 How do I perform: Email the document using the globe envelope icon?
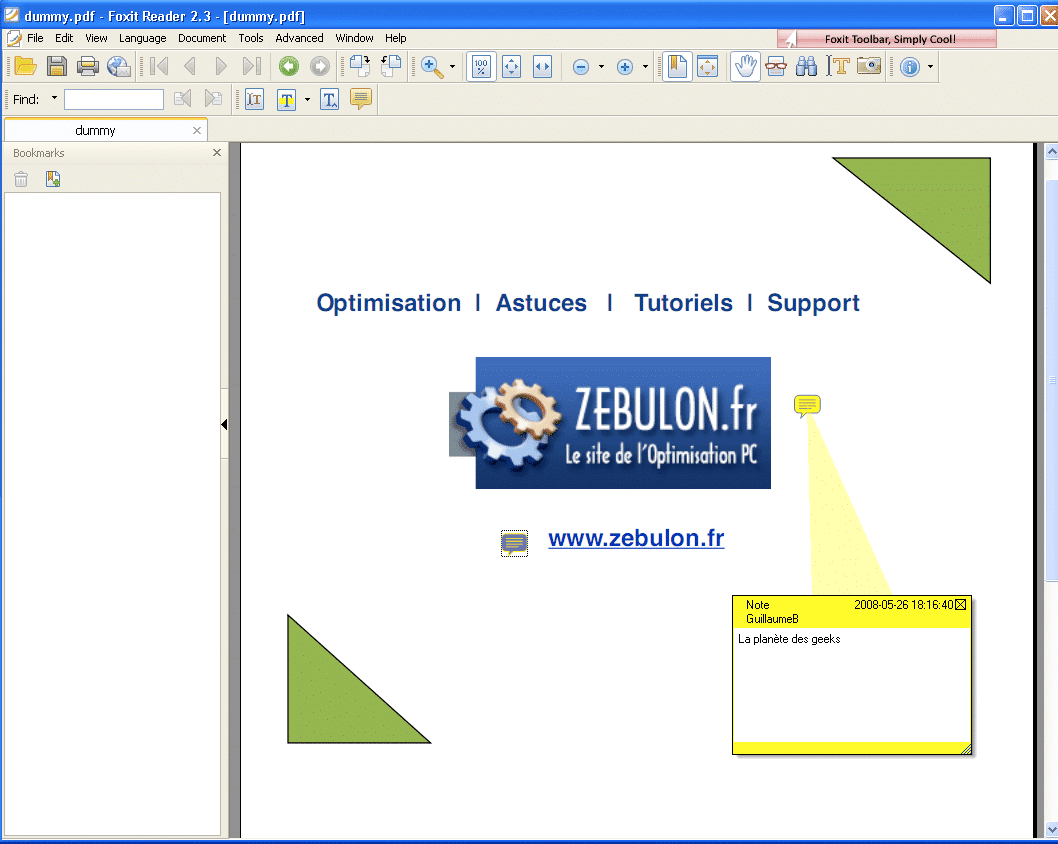pyautogui.click(x=119, y=66)
